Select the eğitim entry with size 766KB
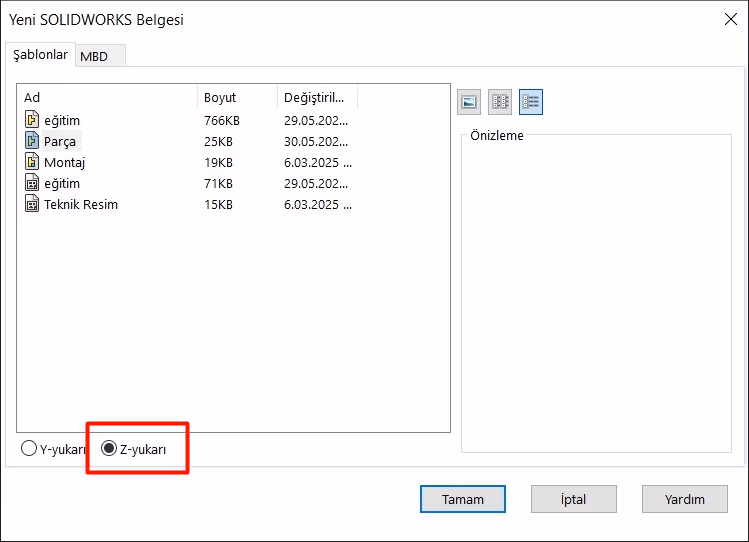The height and width of the screenshot is (542, 749). (62, 120)
